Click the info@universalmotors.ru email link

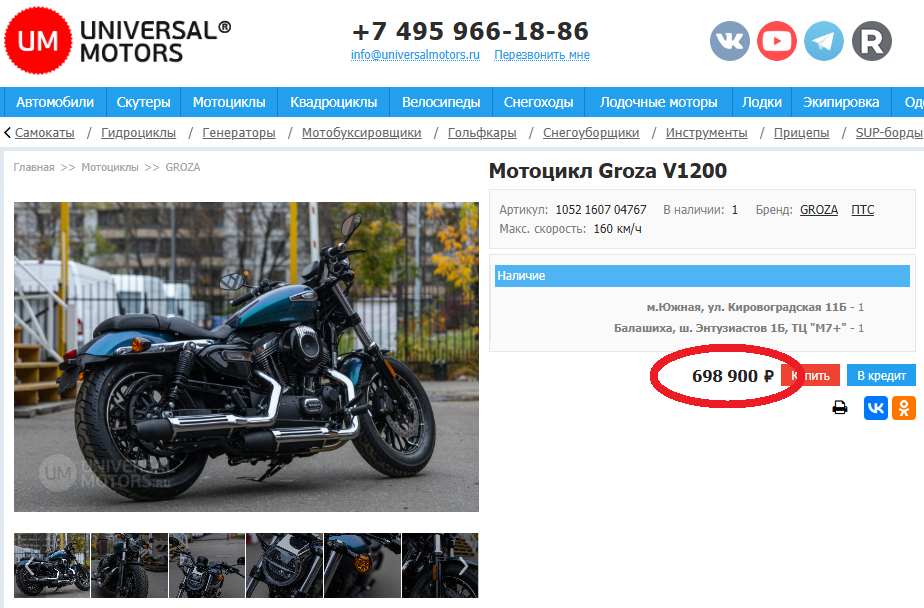415,55
